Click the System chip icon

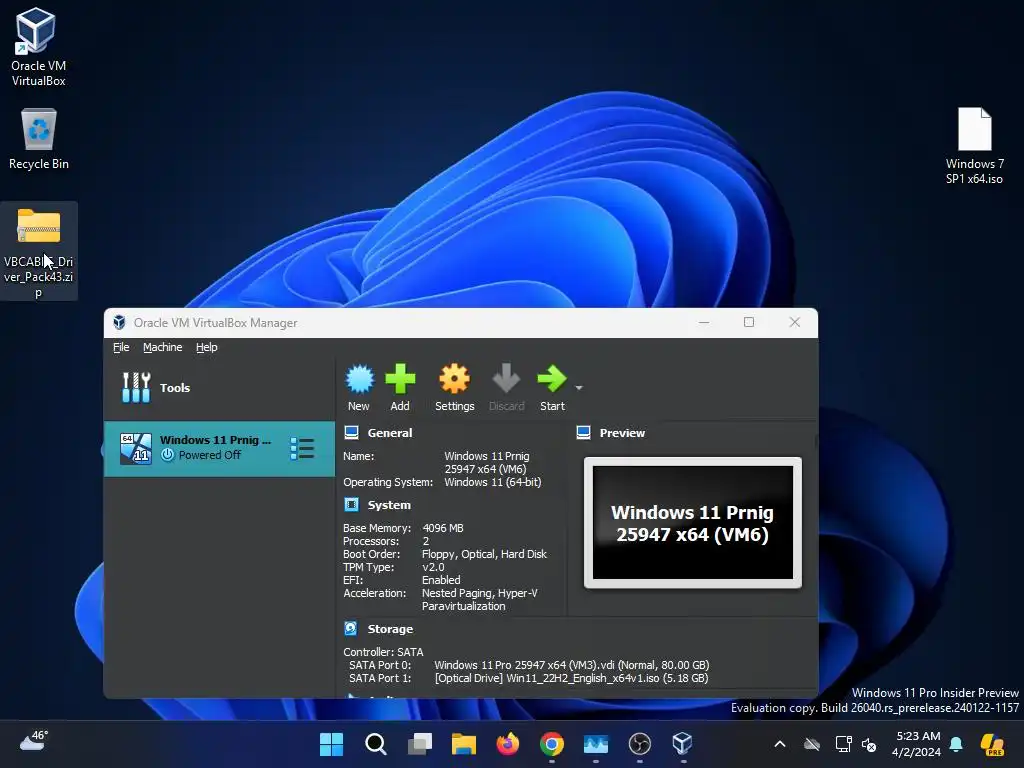[x=351, y=504]
